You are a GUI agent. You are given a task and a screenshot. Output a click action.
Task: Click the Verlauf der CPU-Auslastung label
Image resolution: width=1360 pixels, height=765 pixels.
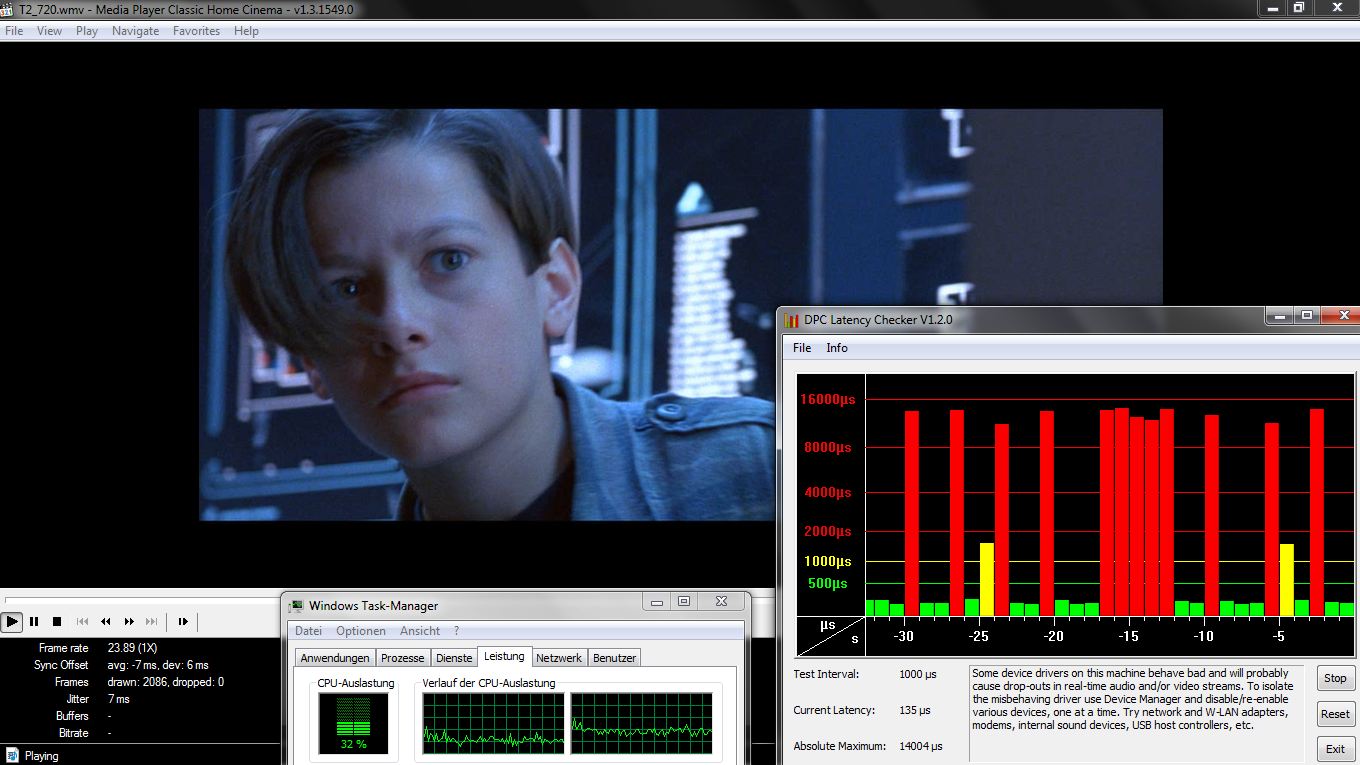point(489,683)
